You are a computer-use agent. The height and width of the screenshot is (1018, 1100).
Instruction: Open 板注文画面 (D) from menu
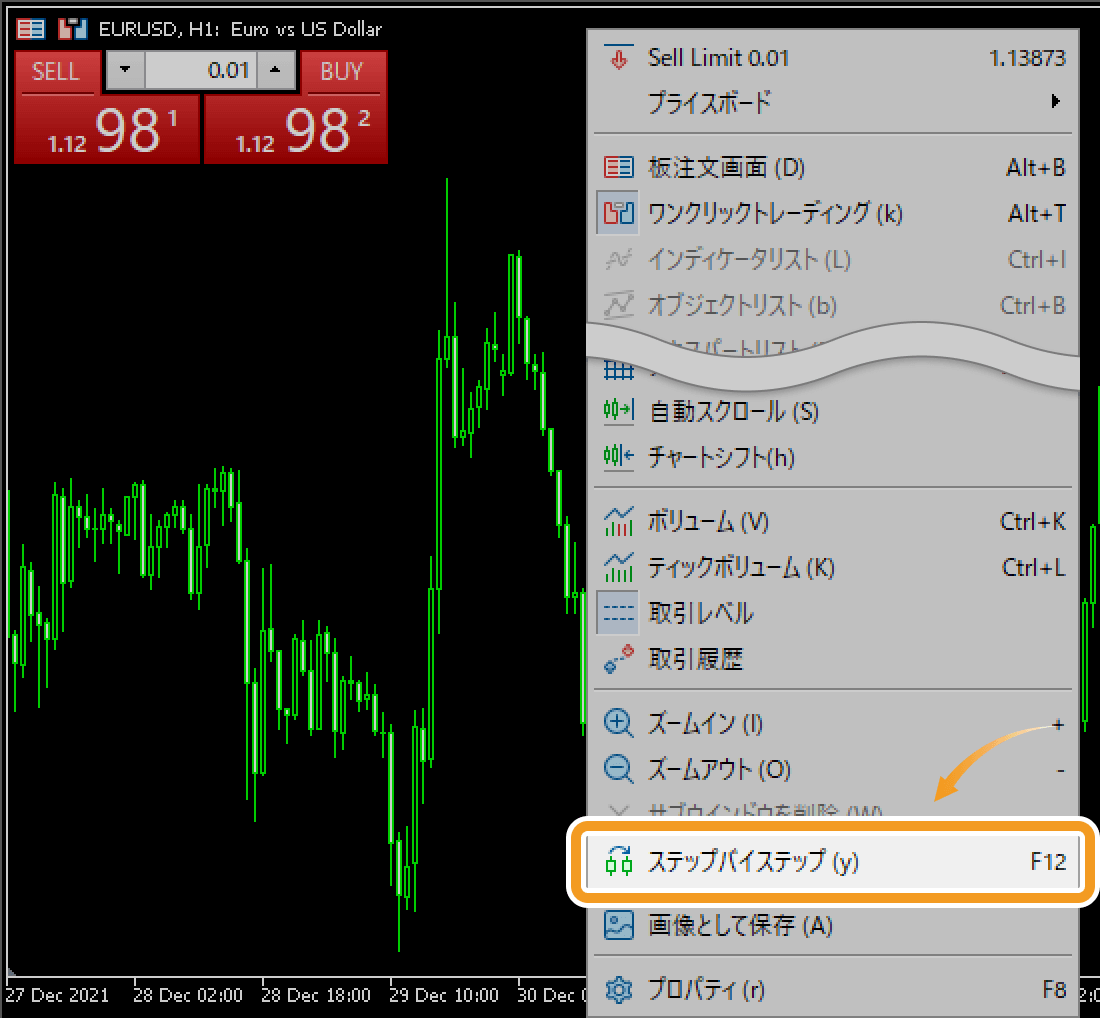pos(833,168)
